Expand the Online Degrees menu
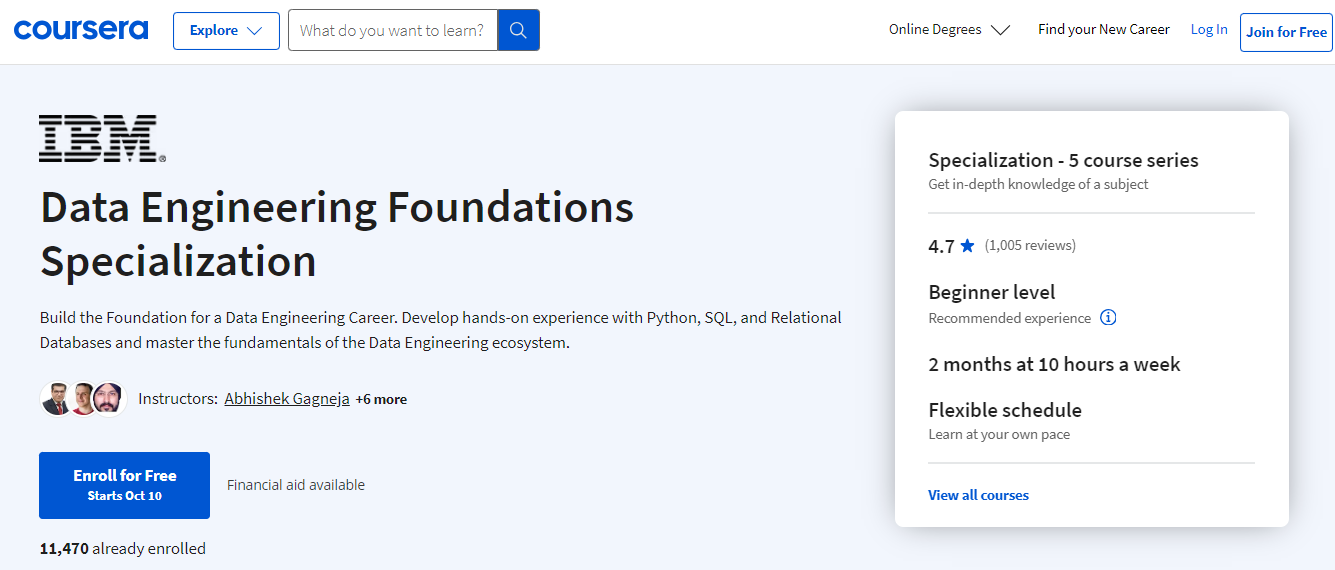This screenshot has width=1335, height=570. coord(949,30)
